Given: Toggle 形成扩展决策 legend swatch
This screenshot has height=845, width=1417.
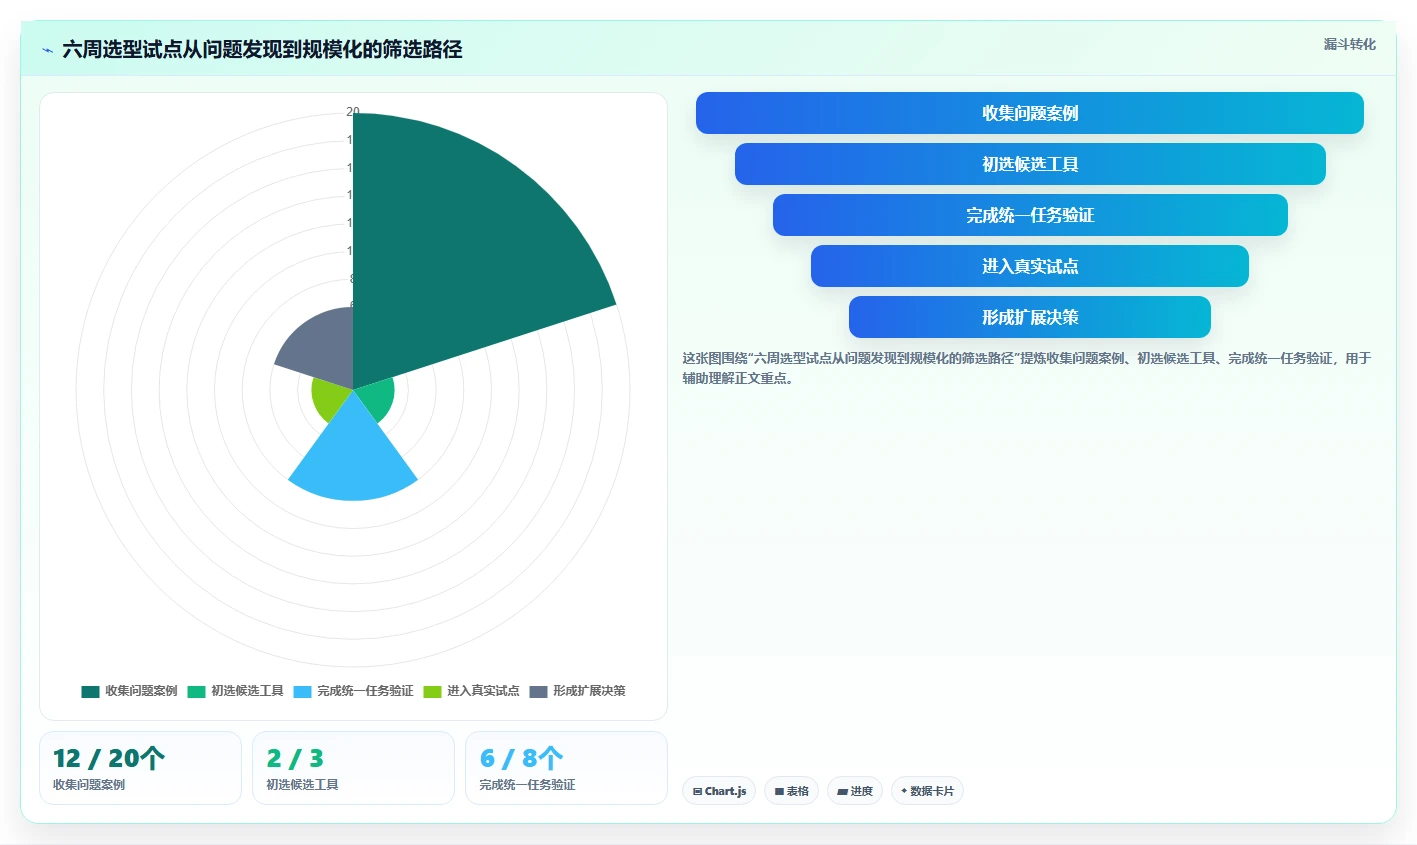Looking at the screenshot, I should point(538,691).
